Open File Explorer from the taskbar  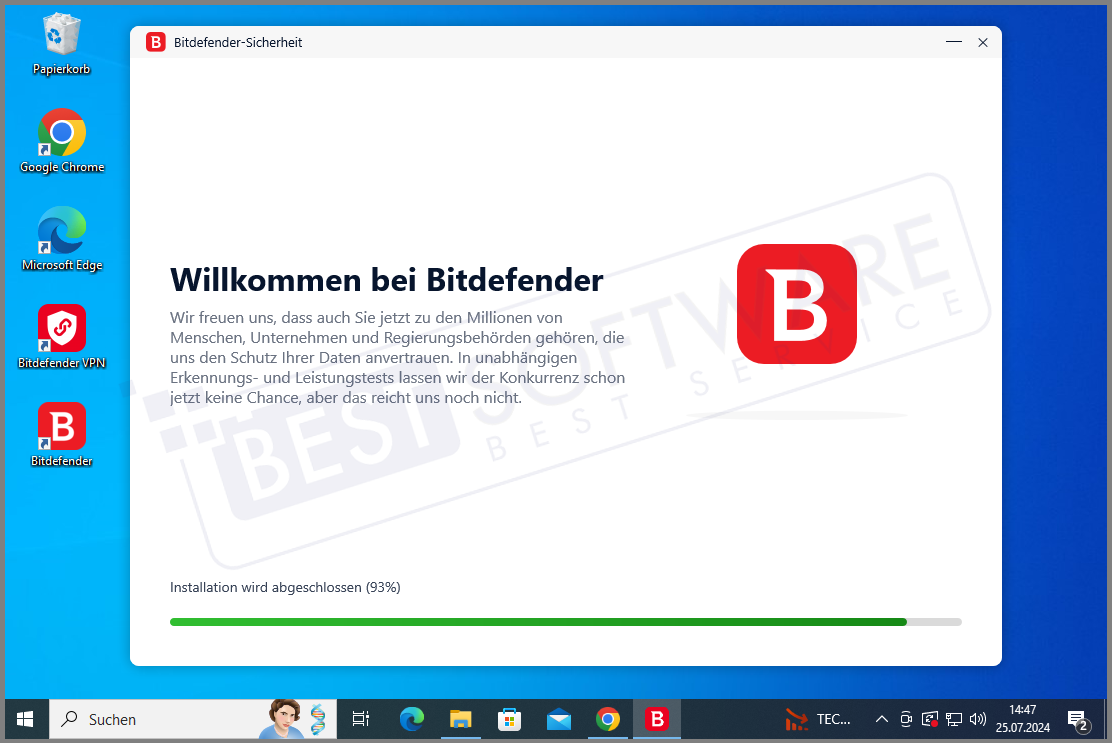click(x=460, y=719)
